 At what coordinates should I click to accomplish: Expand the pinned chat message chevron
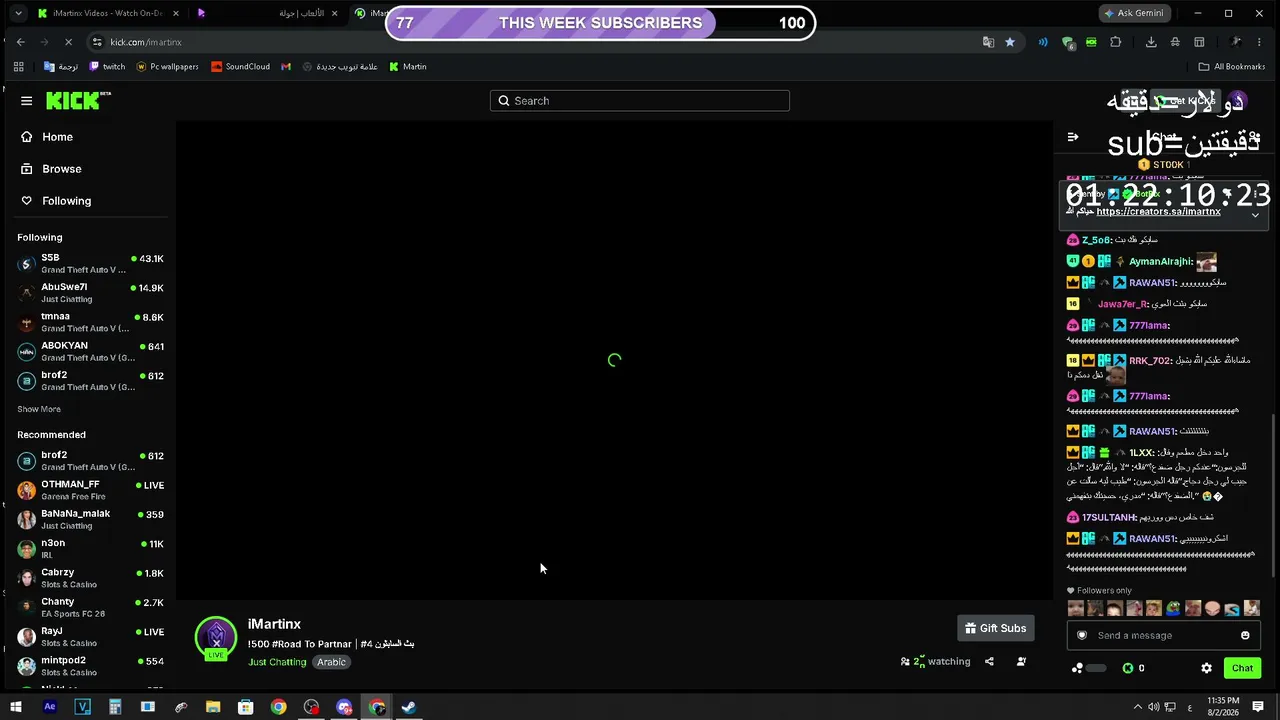click(1255, 216)
